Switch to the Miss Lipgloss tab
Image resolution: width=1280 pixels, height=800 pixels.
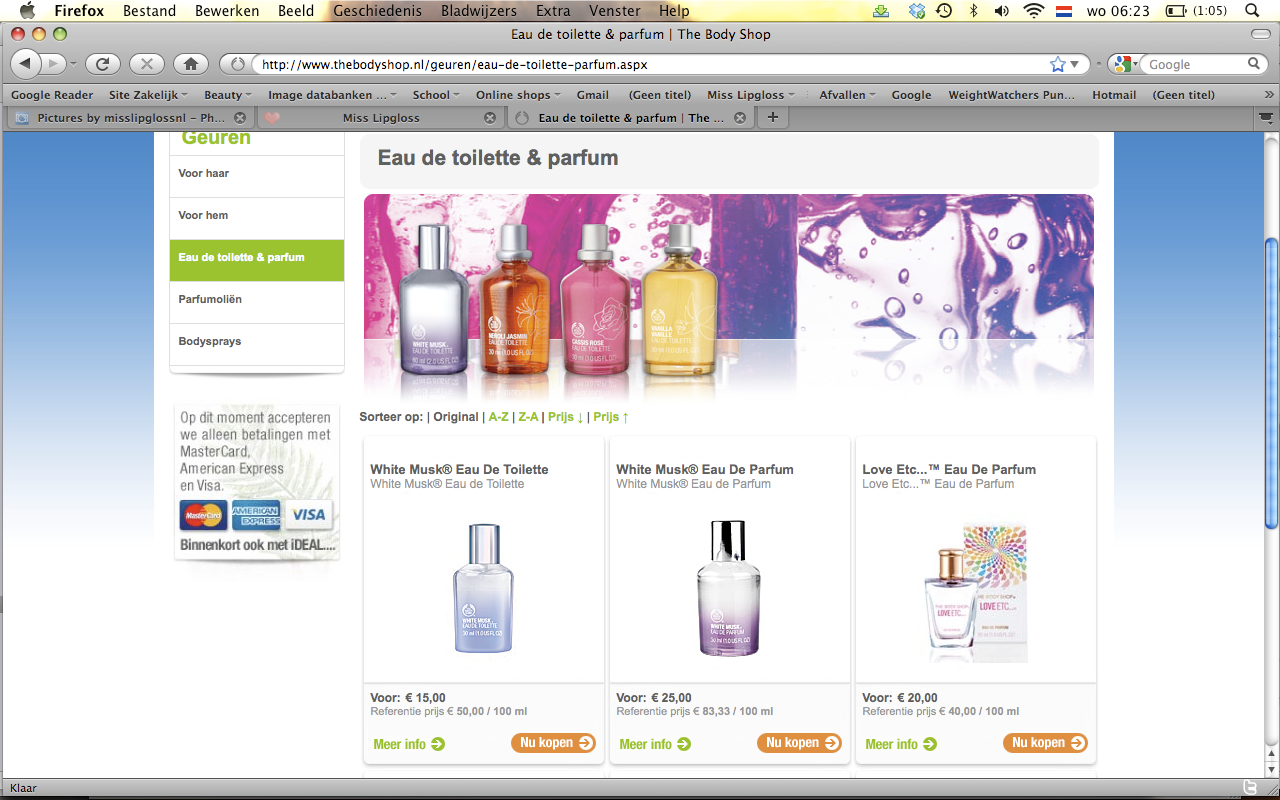point(381,118)
